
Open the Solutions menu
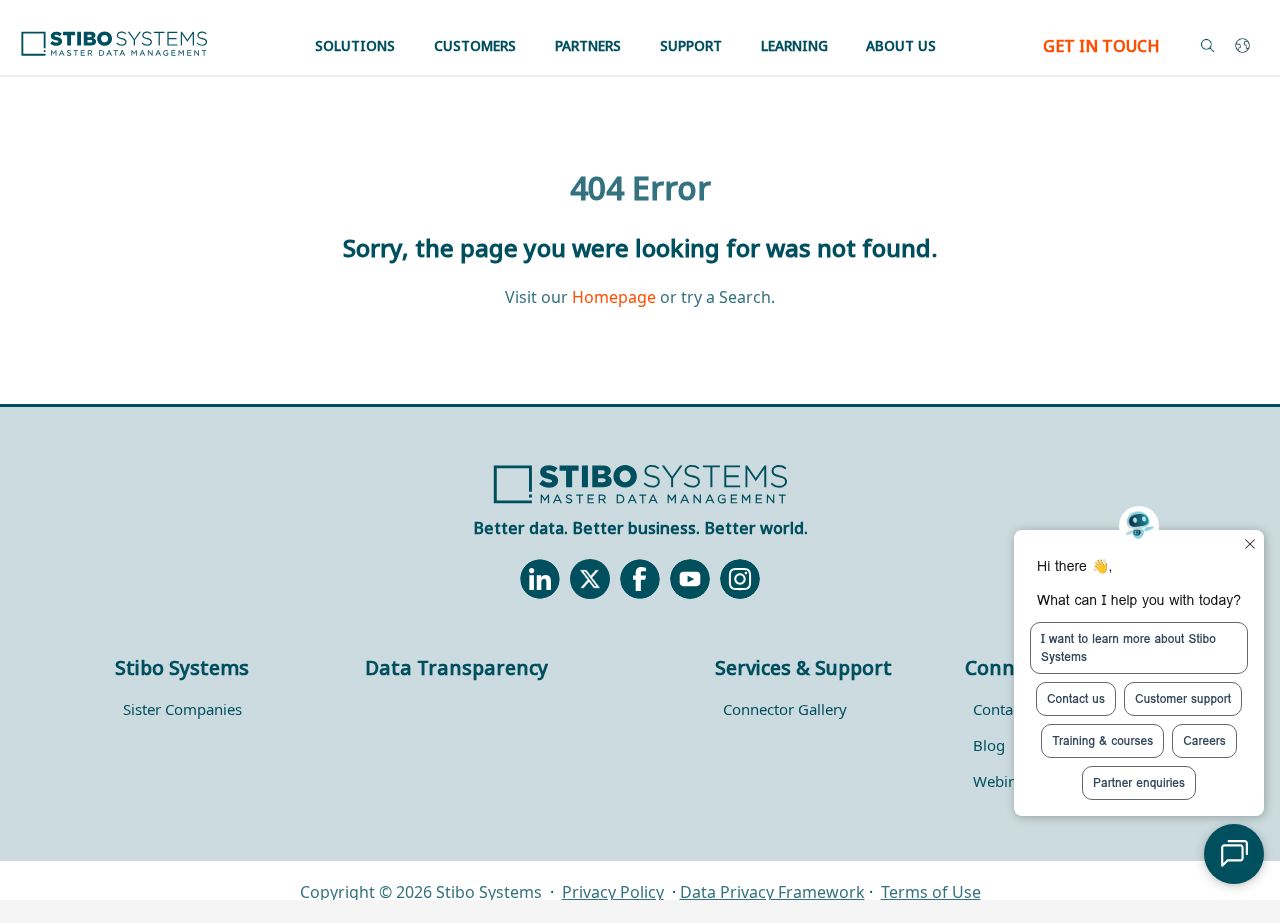[355, 46]
